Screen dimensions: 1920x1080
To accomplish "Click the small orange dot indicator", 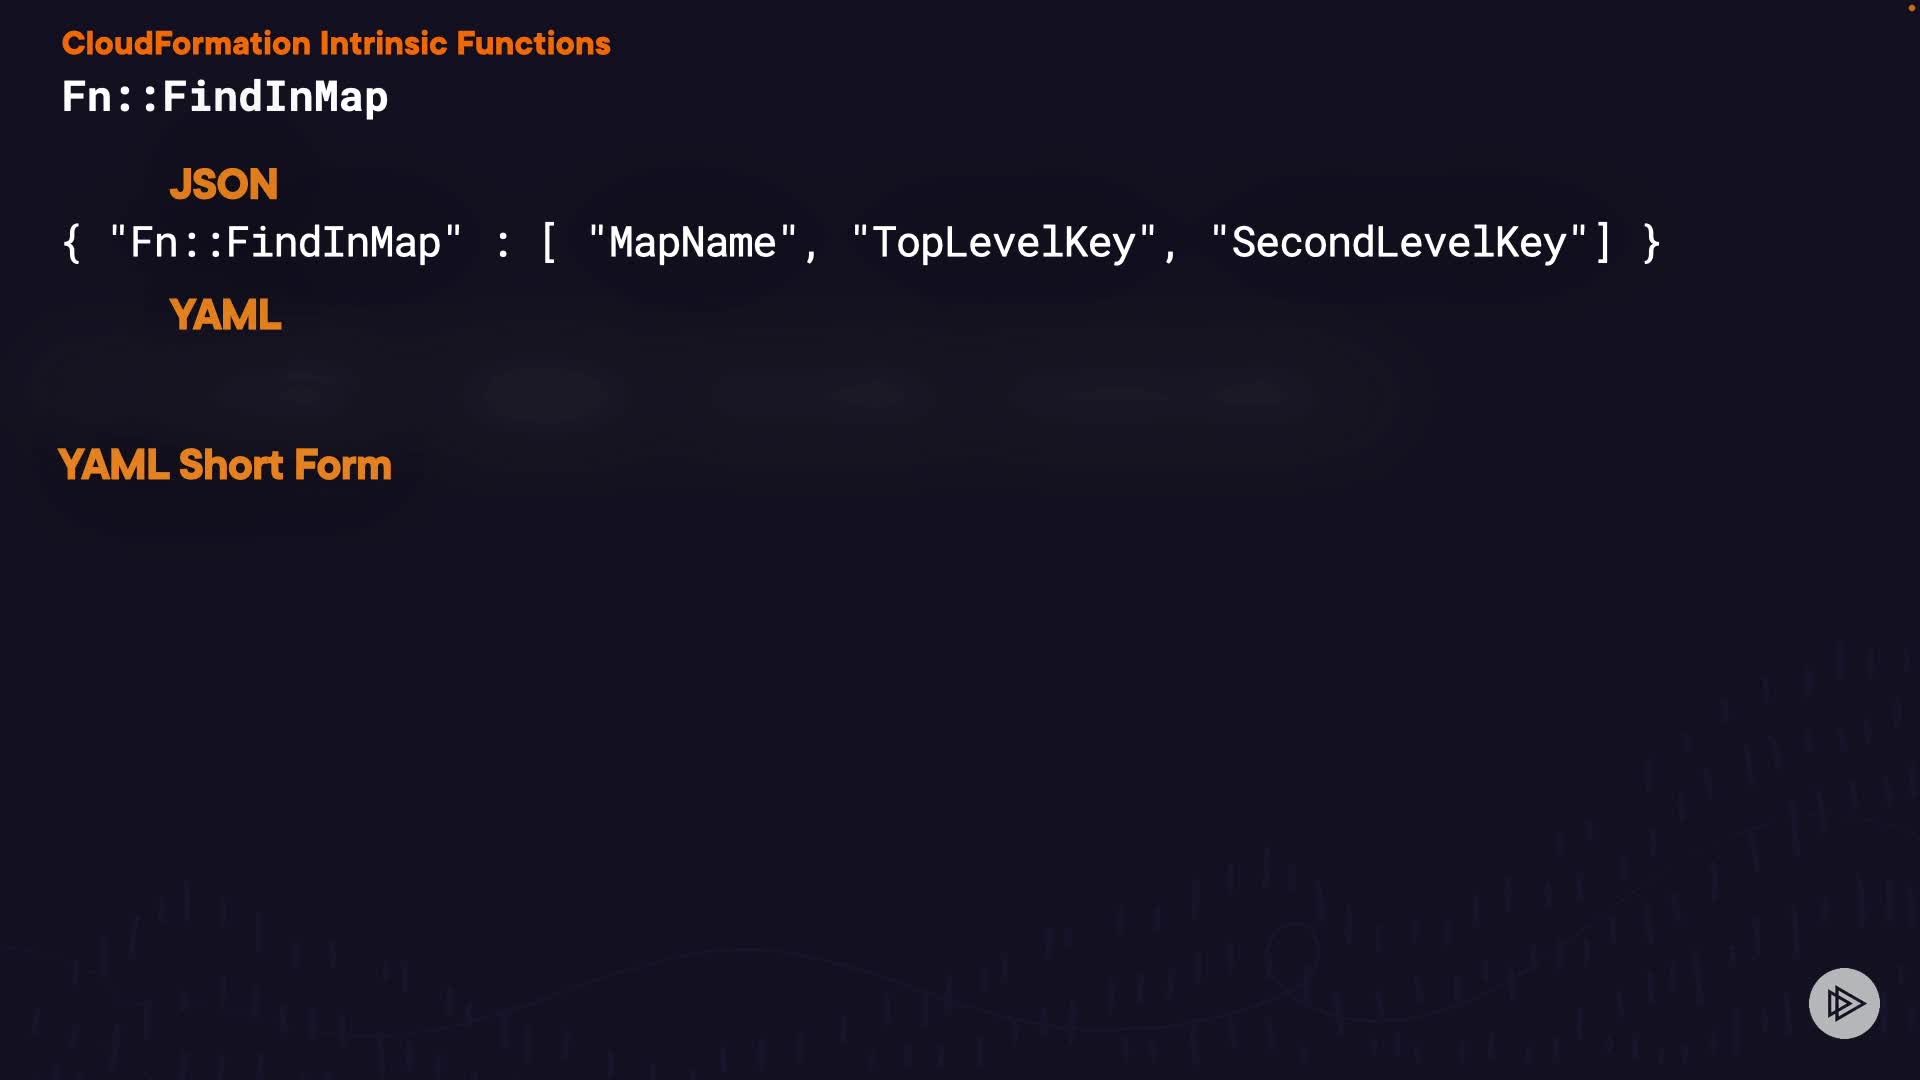I will [1911, 8].
